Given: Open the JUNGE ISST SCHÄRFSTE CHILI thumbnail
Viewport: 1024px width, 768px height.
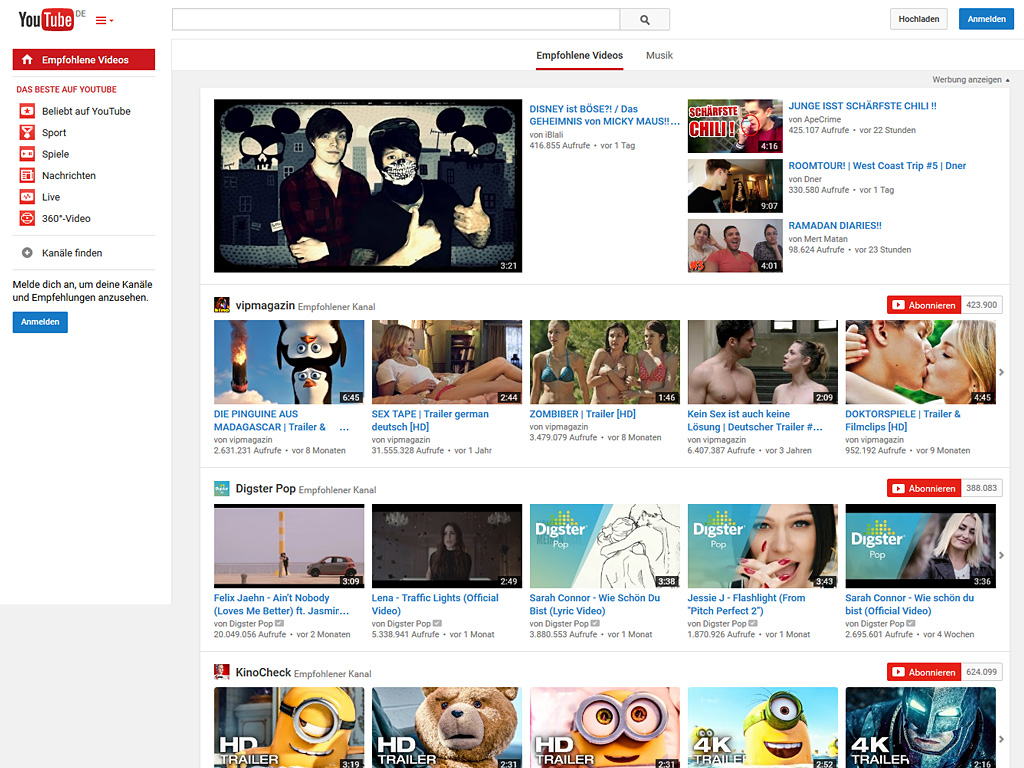Looking at the screenshot, I should (735, 126).
